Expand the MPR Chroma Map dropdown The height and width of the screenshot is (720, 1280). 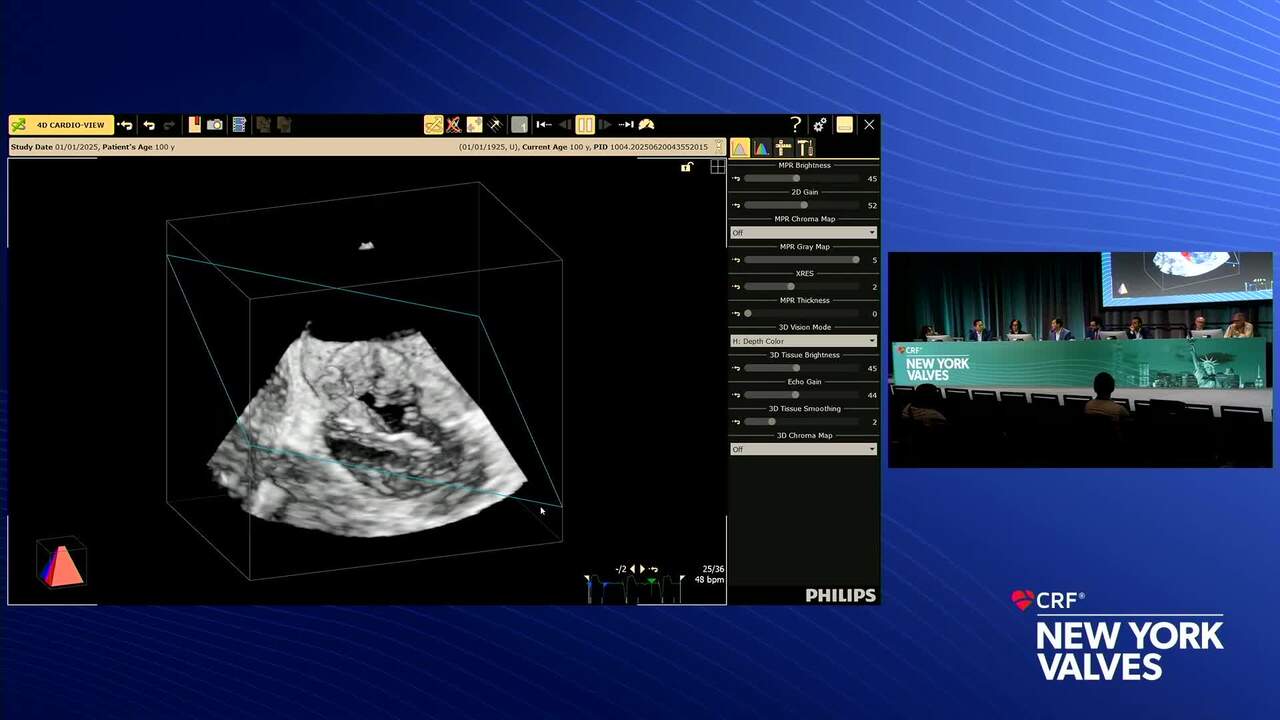(803, 233)
